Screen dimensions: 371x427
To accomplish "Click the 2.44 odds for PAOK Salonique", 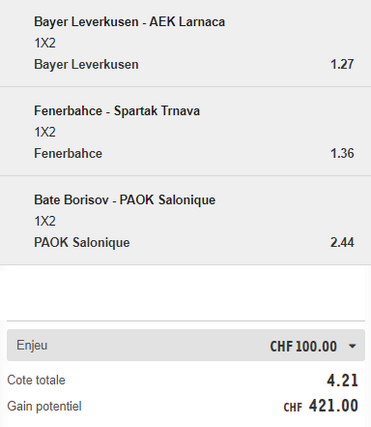I will [342, 242].
